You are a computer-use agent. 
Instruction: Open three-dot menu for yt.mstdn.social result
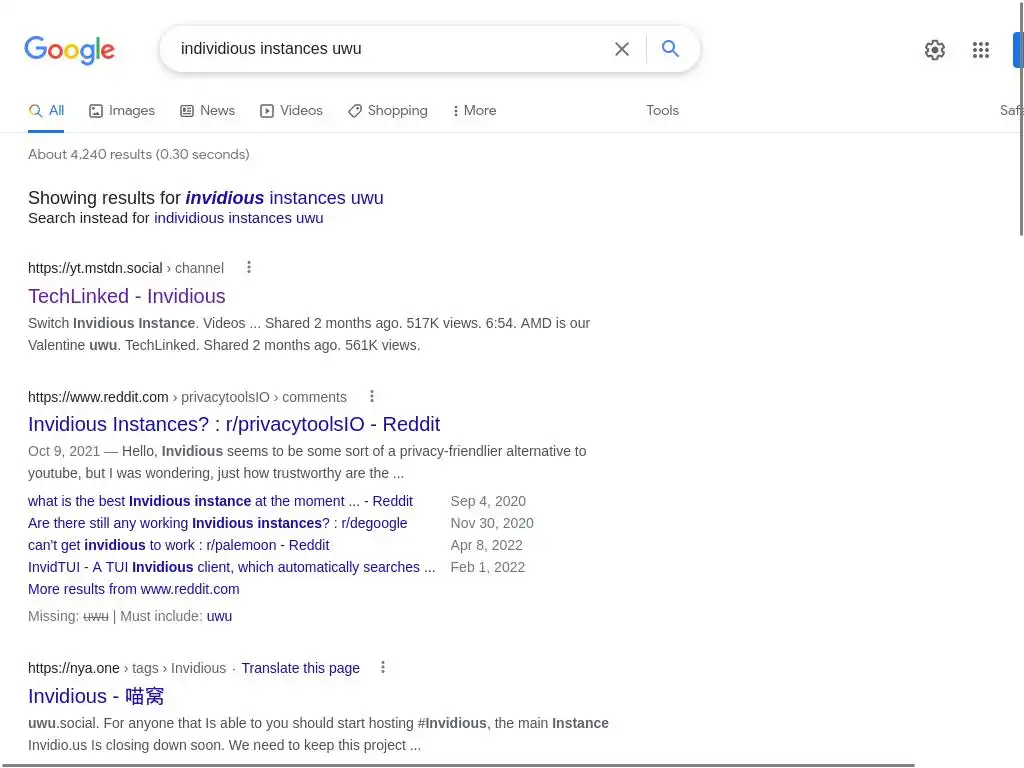click(x=249, y=267)
